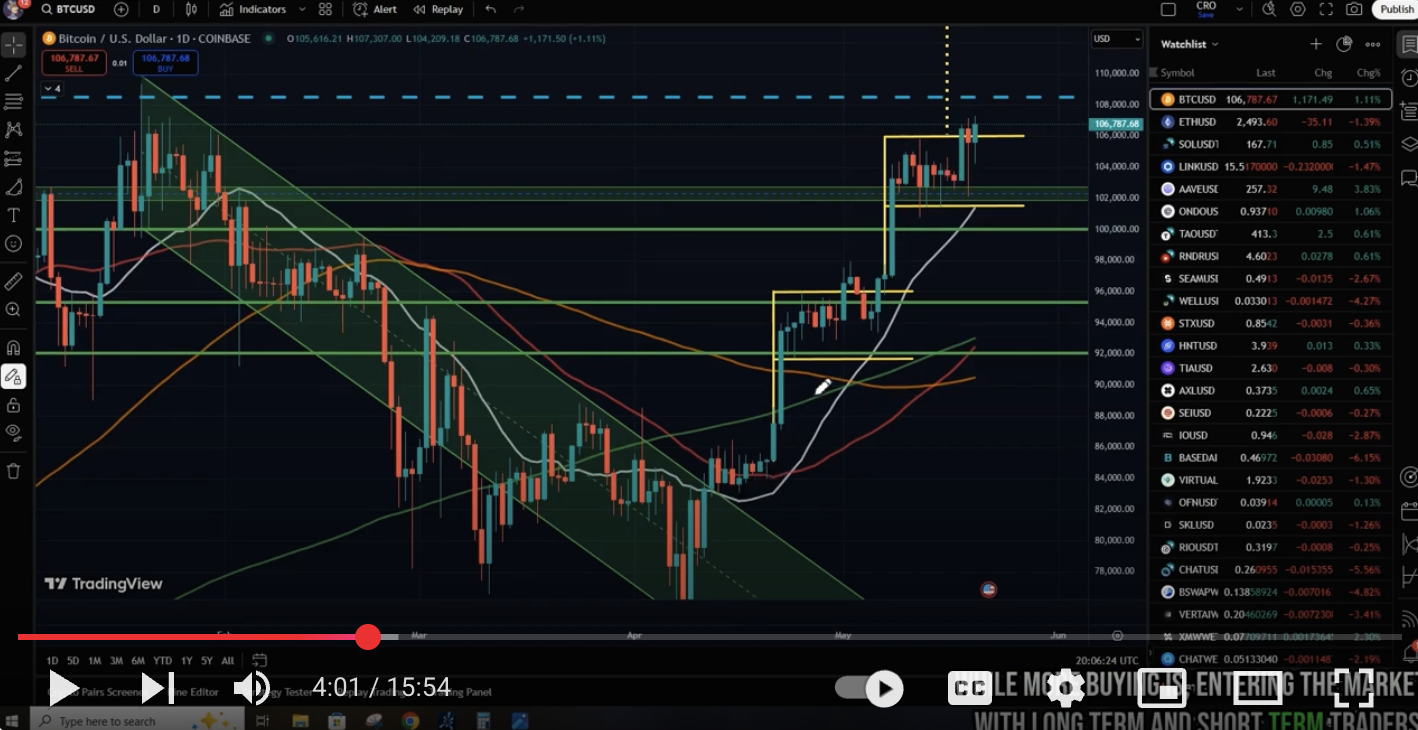This screenshot has height=730, width=1418.
Task: Open the USD currency dropdown
Action: (1116, 39)
